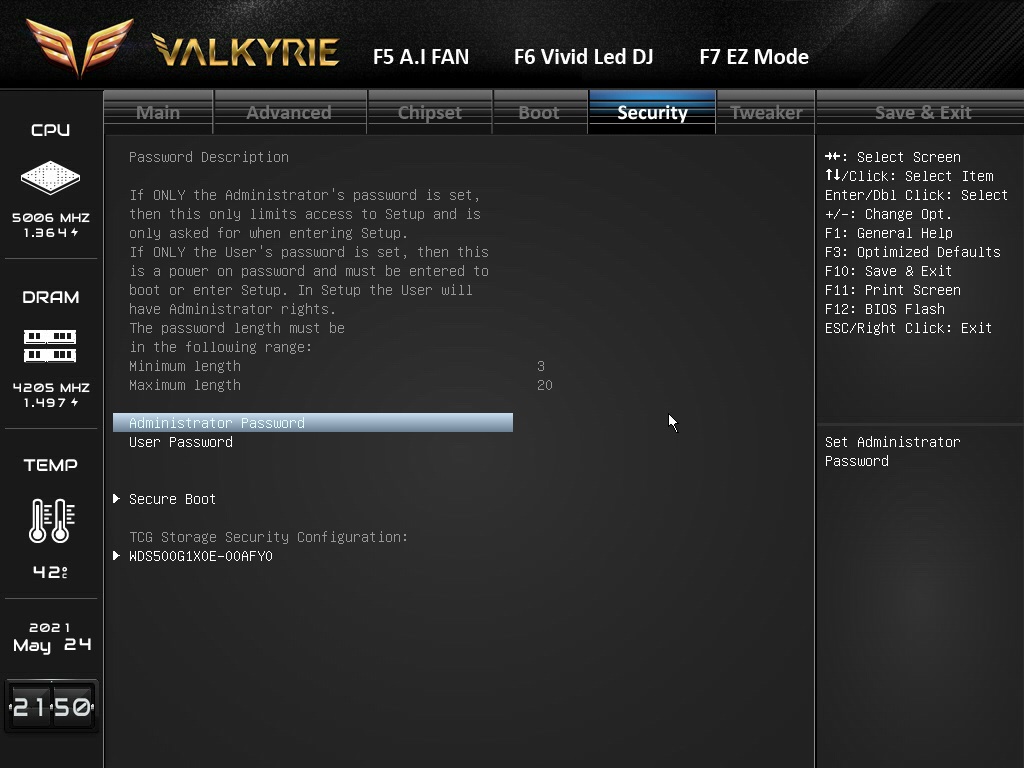Viewport: 1024px width, 768px height.
Task: Open the Tweaker tab
Action: tap(766, 112)
